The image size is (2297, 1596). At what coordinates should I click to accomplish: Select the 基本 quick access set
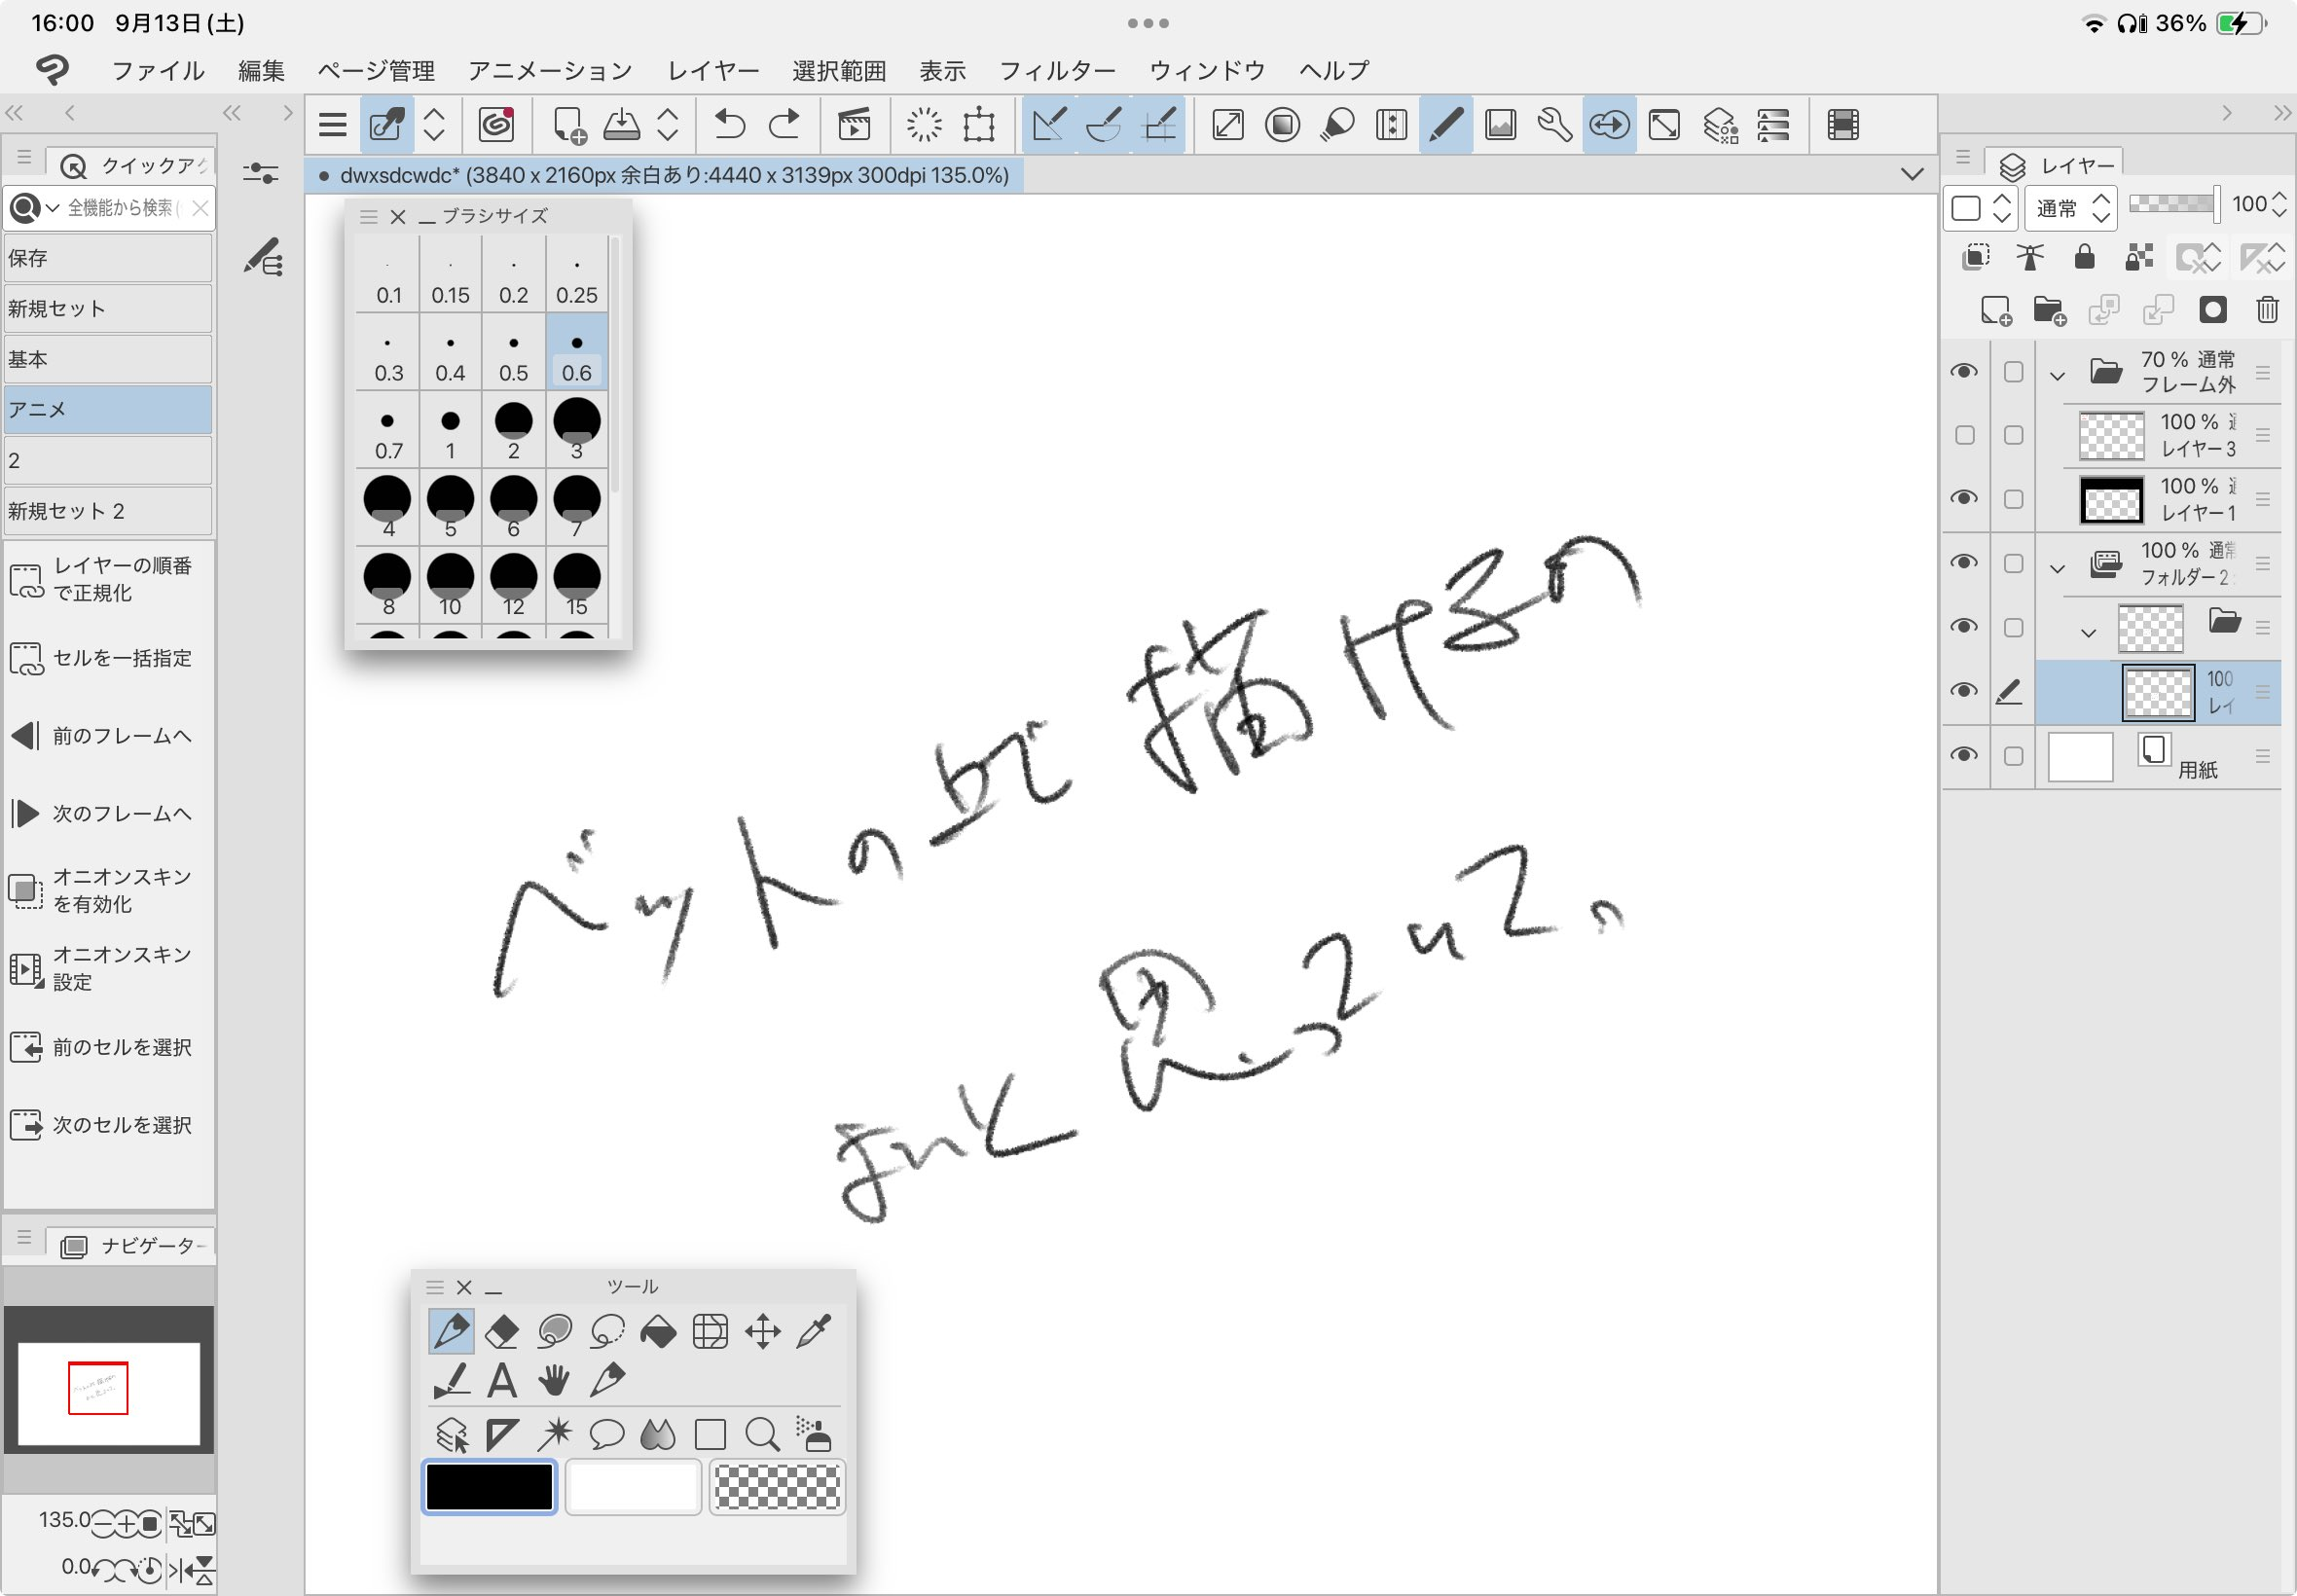click(108, 359)
